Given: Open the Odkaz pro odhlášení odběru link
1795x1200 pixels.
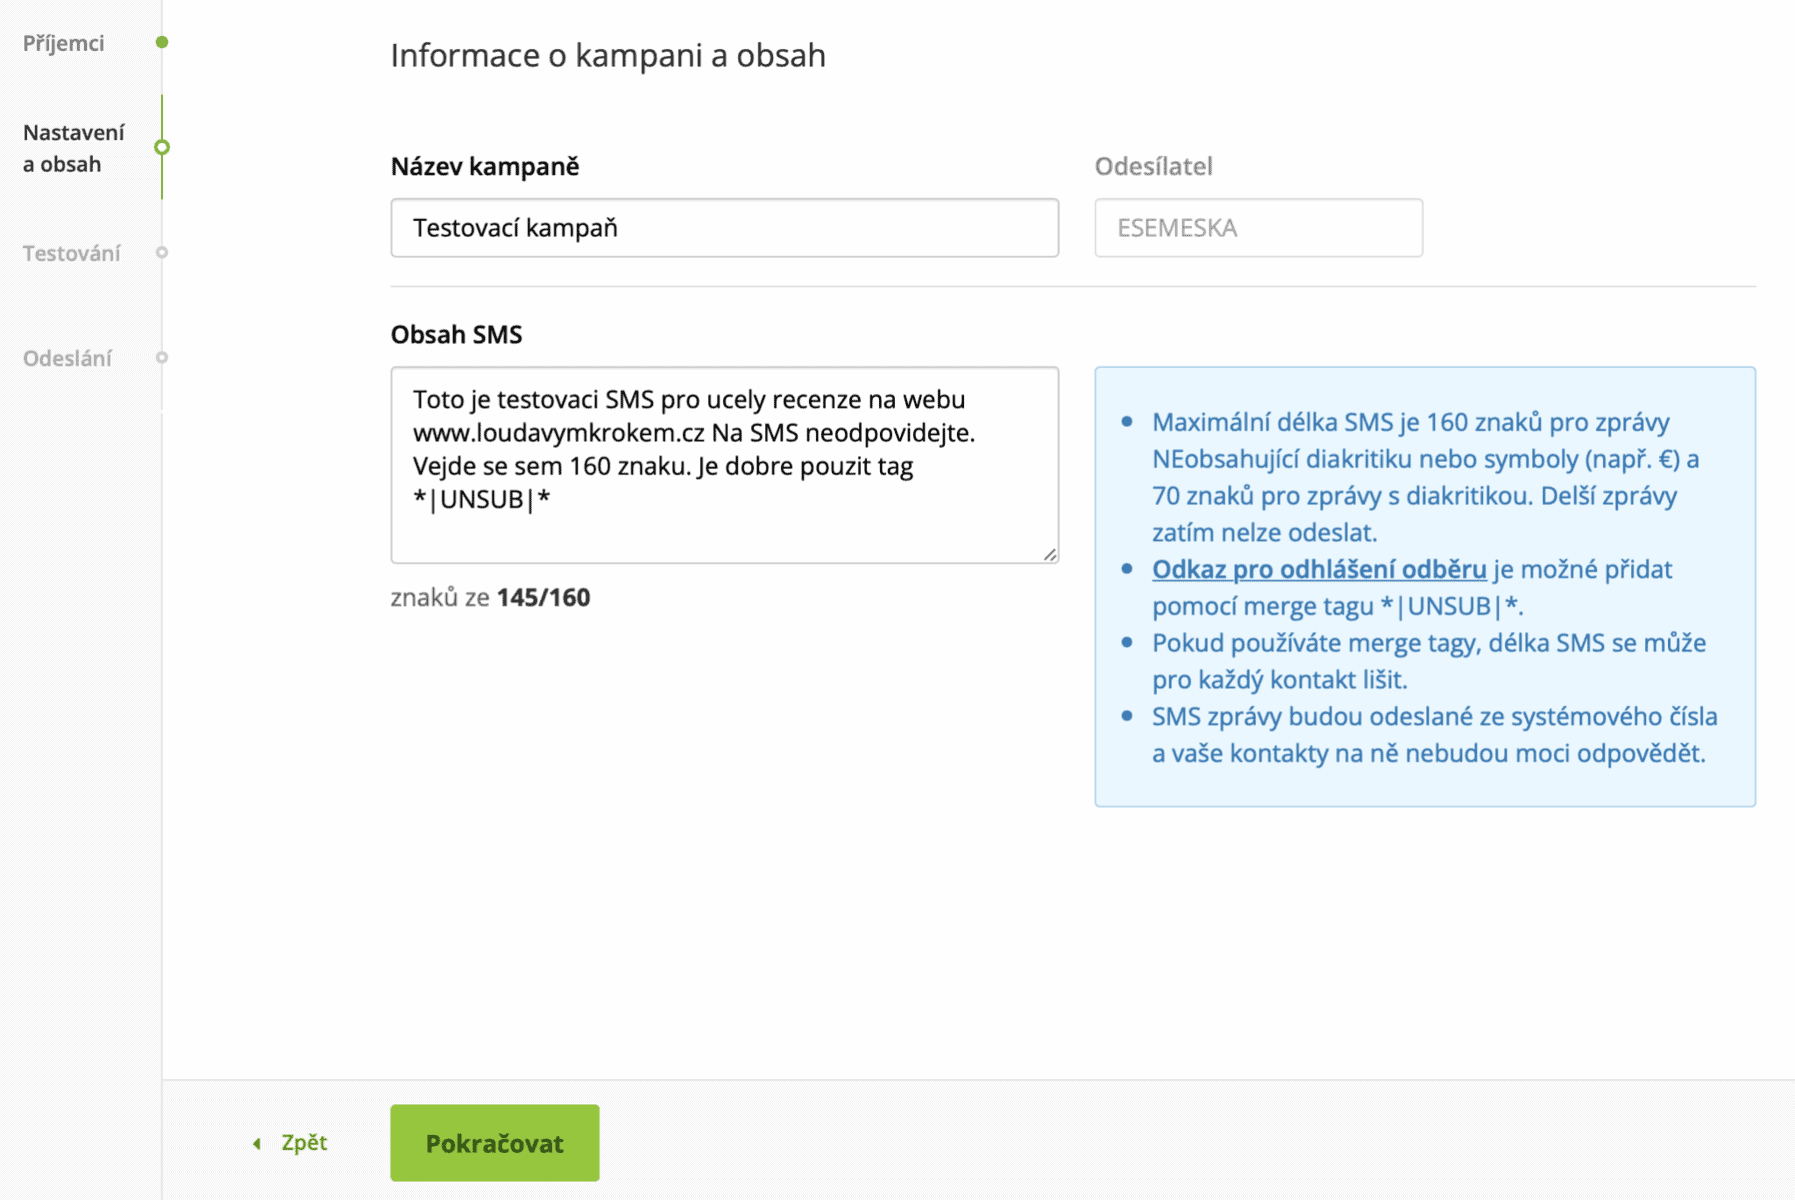Looking at the screenshot, I should coord(1318,569).
